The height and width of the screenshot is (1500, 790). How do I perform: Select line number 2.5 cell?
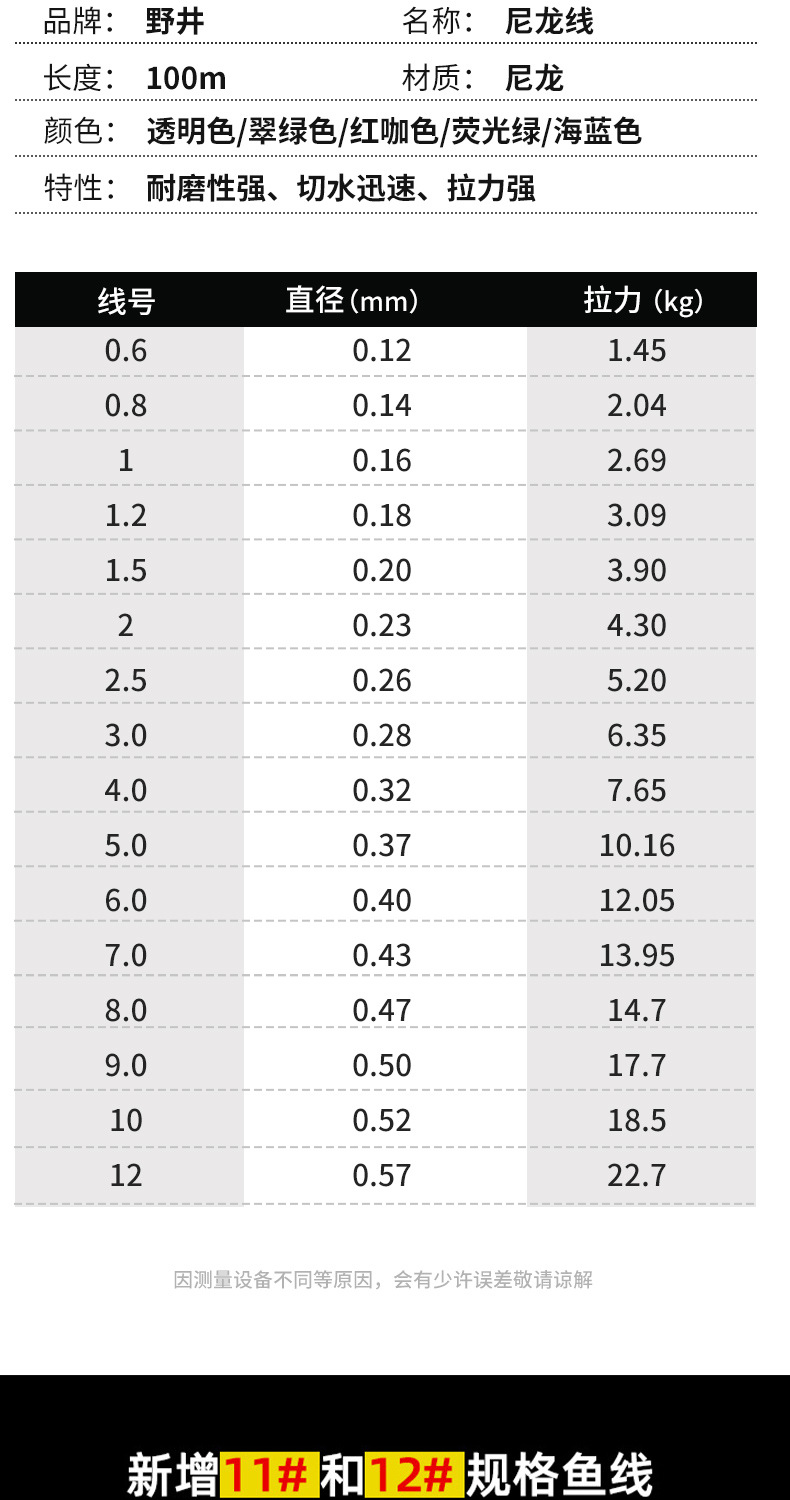coord(126,681)
